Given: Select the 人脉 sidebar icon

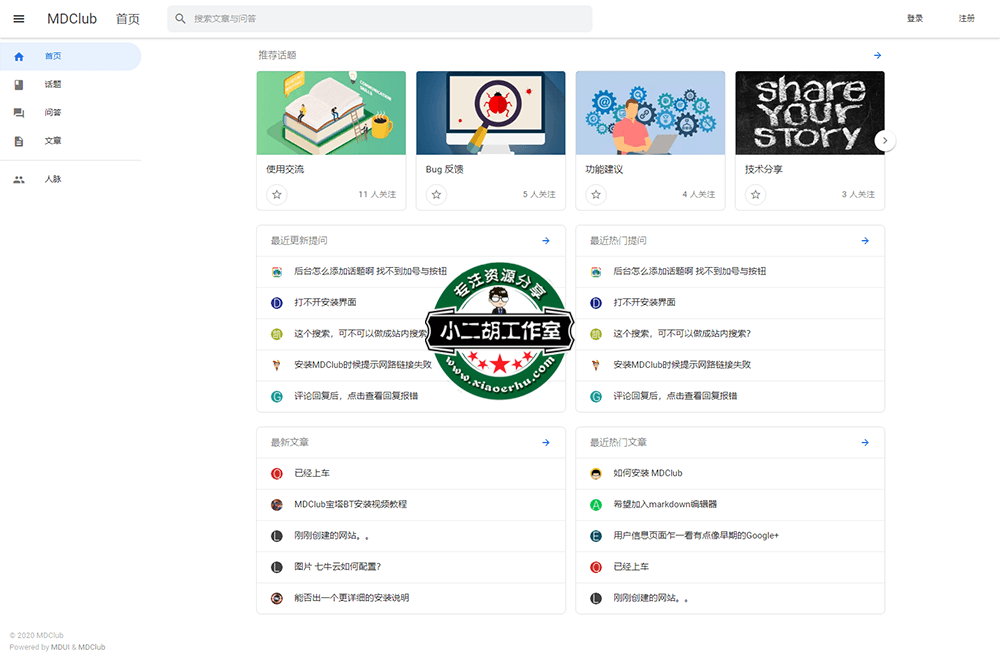Looking at the screenshot, I should (18, 179).
